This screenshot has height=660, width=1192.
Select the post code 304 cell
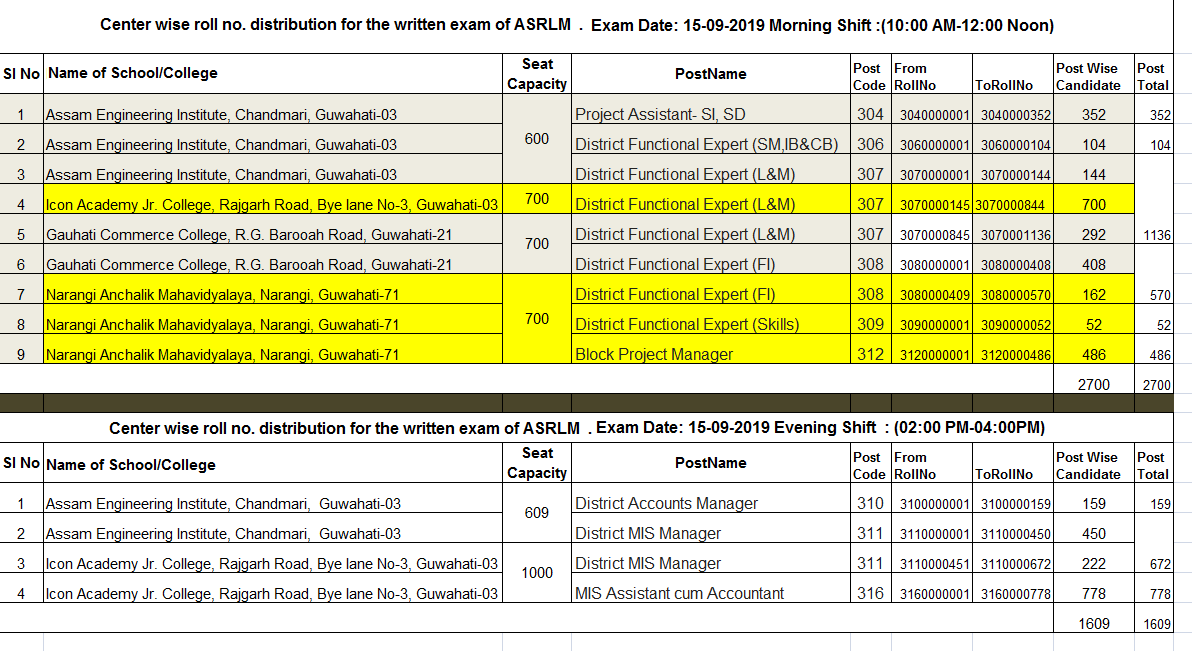coord(870,109)
